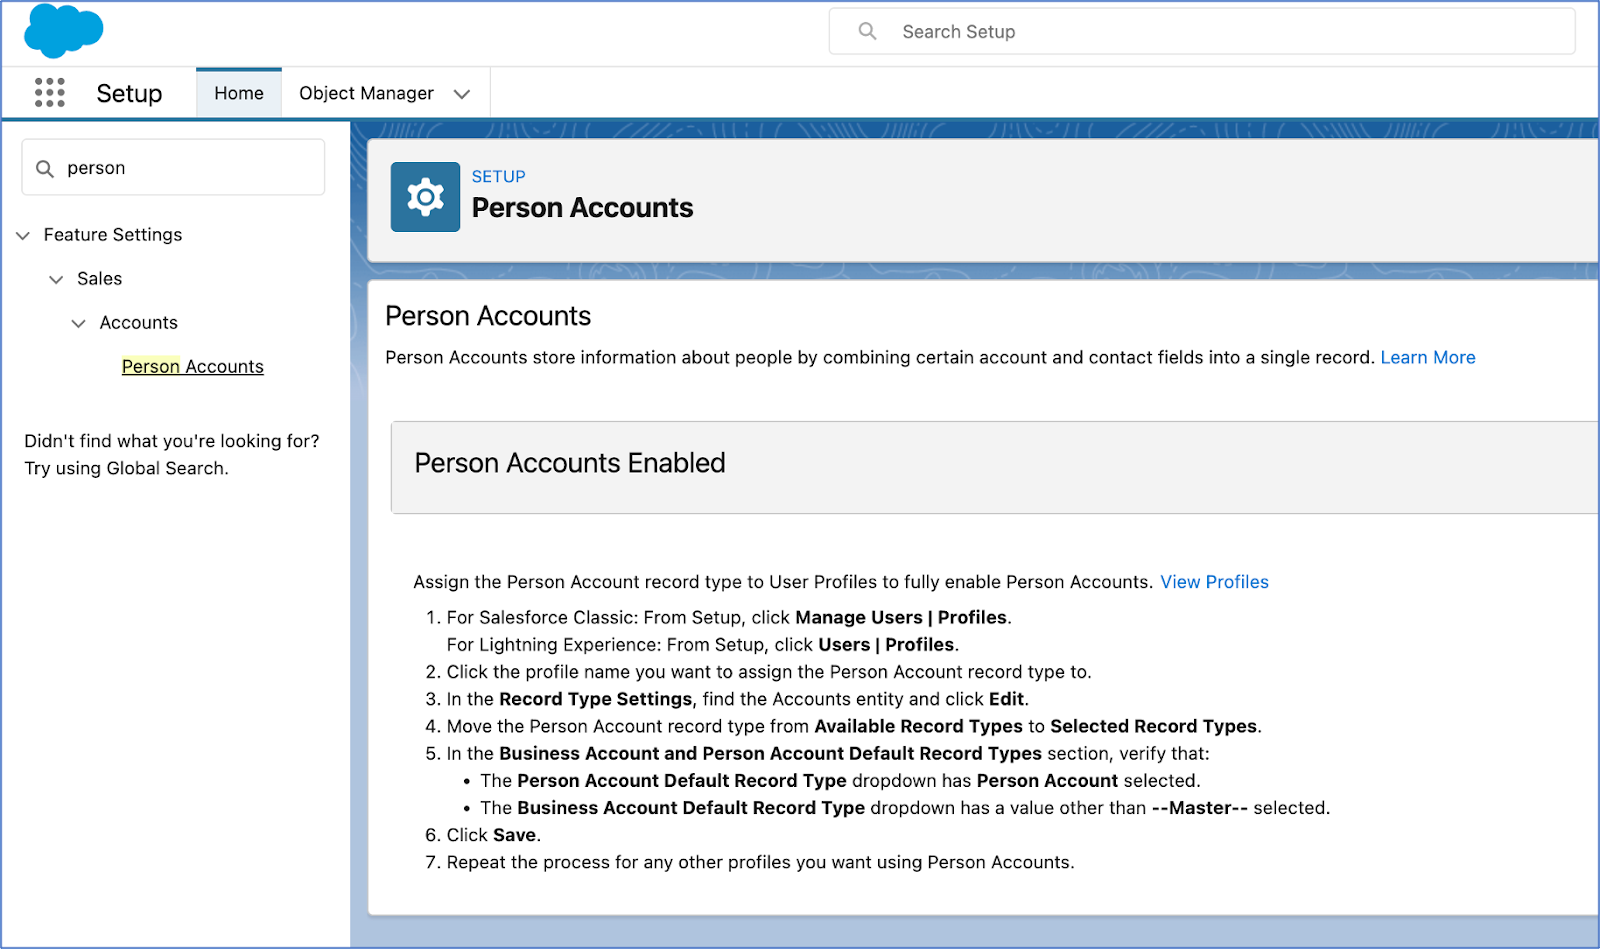
Task: Open the App Launcher grid icon
Action: pyautogui.click(x=47, y=92)
